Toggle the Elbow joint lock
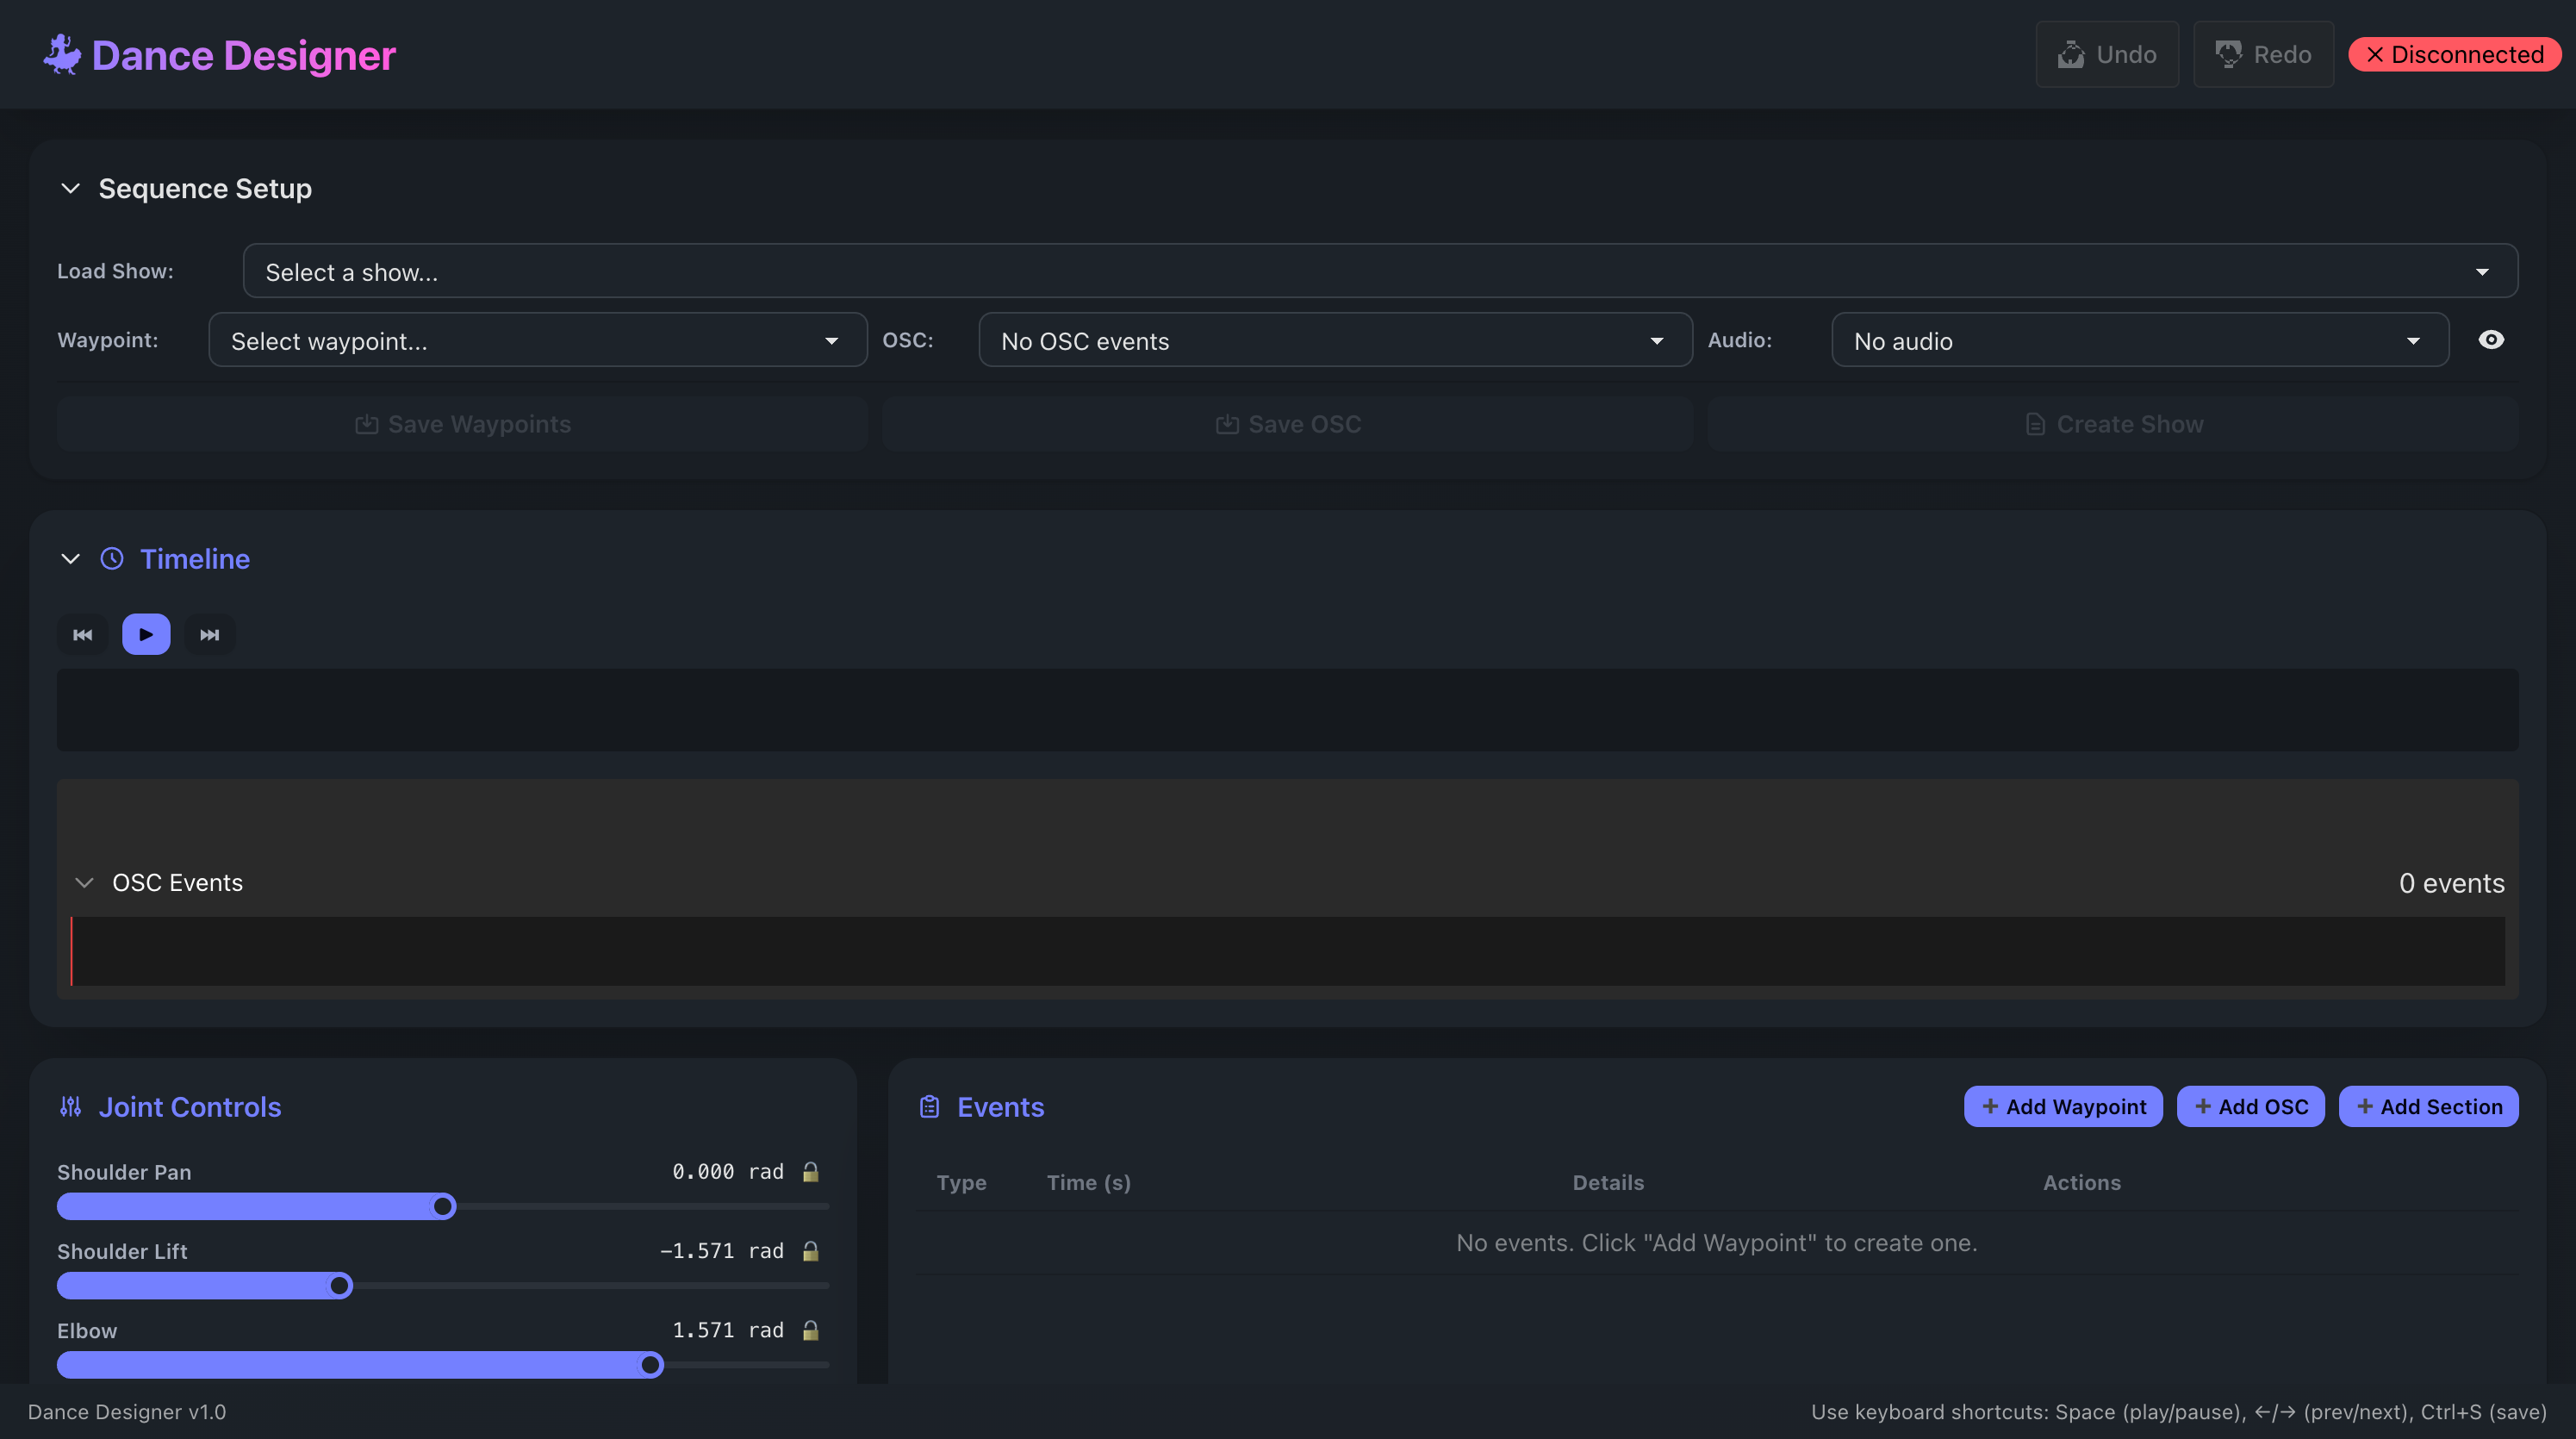 pyautogui.click(x=811, y=1330)
